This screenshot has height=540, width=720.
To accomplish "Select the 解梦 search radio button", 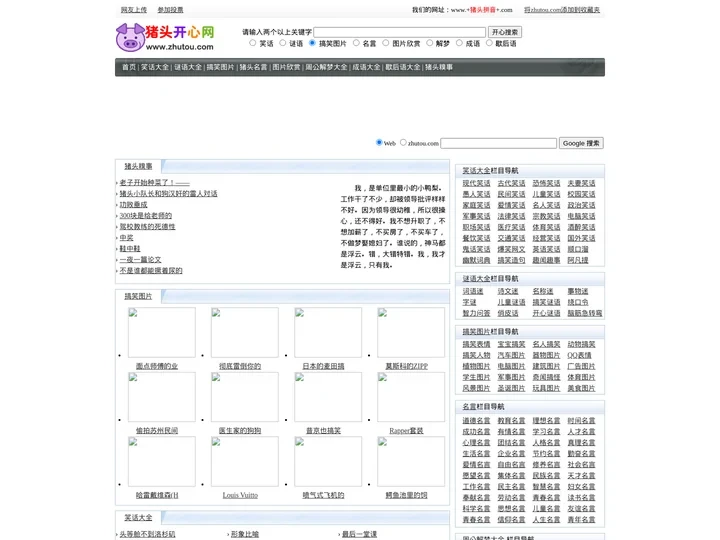I will point(429,43).
